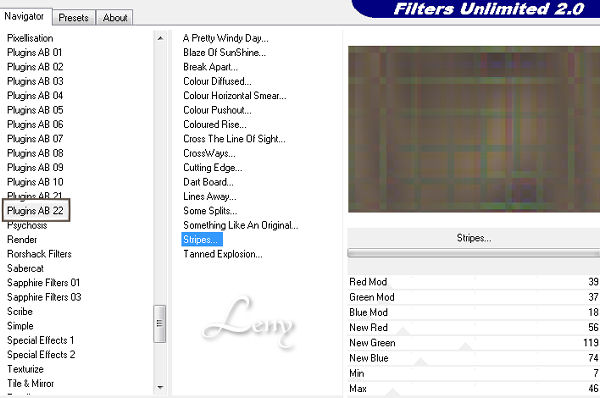Click the New Blue slider handle
The image size is (600, 398).
420,362
